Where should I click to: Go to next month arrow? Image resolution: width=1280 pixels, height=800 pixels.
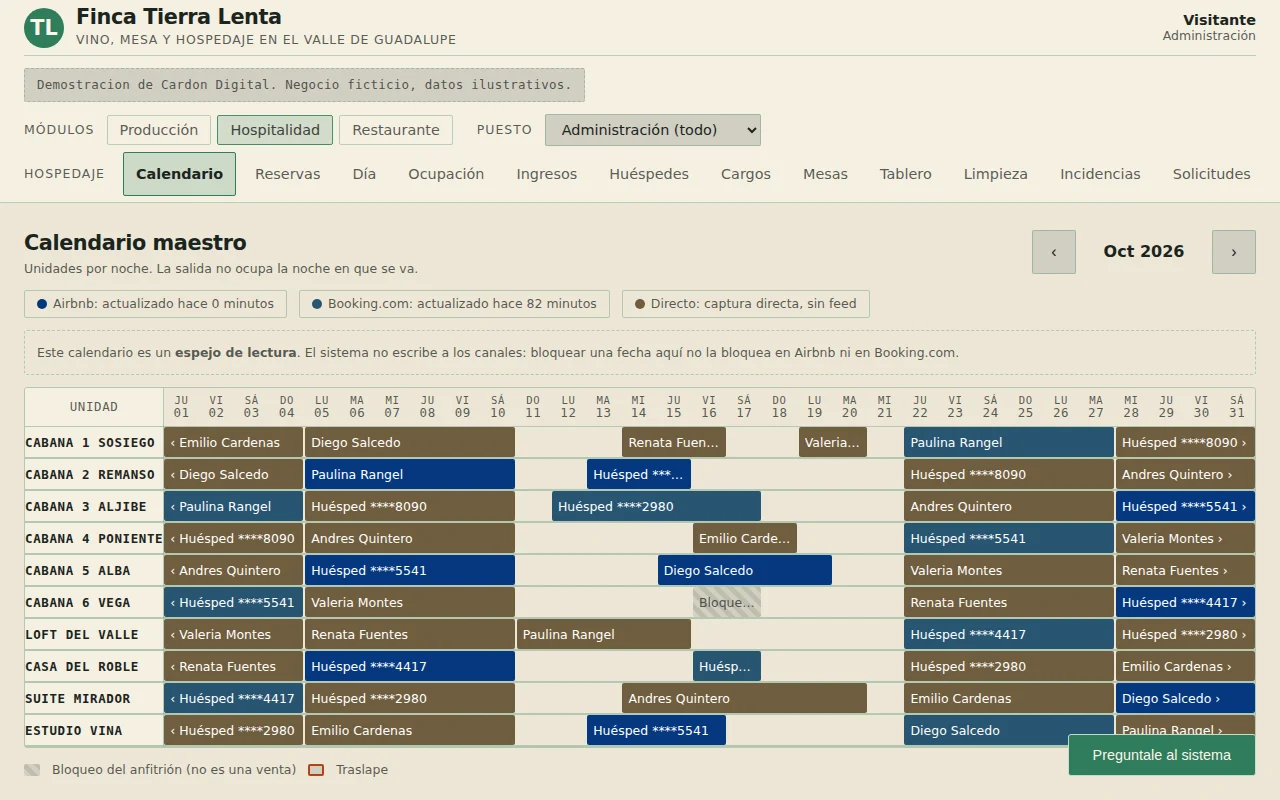(x=1234, y=252)
